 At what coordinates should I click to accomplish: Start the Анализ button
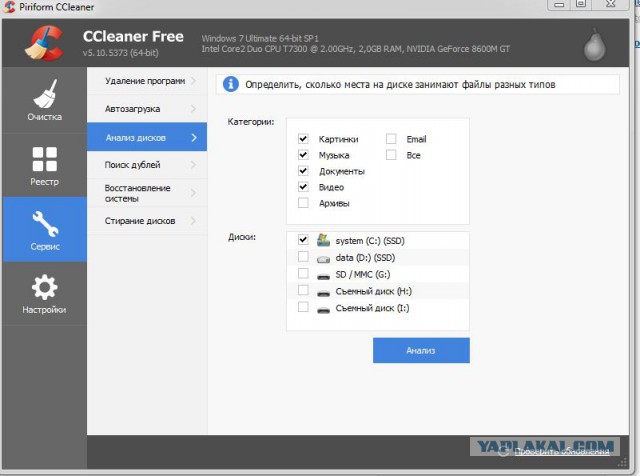coord(421,350)
